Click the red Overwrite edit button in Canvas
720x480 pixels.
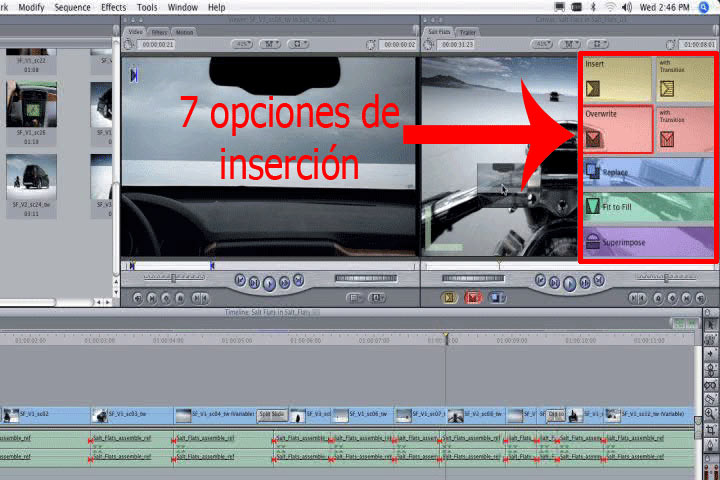point(472,298)
